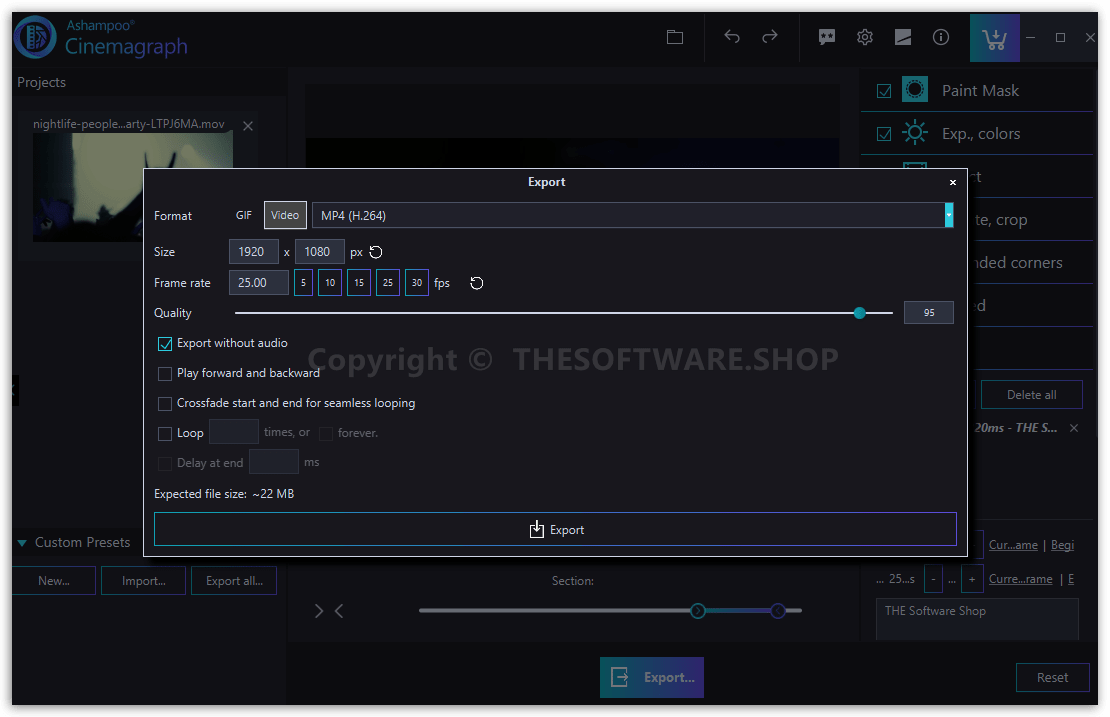Open Exp., colors adjustments via sun icon
The width and height of the screenshot is (1110, 717).
914,132
